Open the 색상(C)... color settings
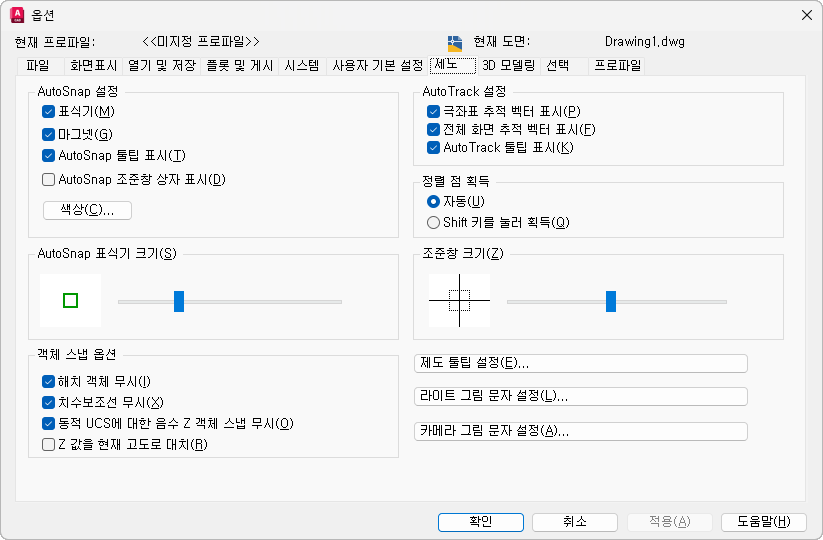This screenshot has width=823, height=540. [x=88, y=210]
